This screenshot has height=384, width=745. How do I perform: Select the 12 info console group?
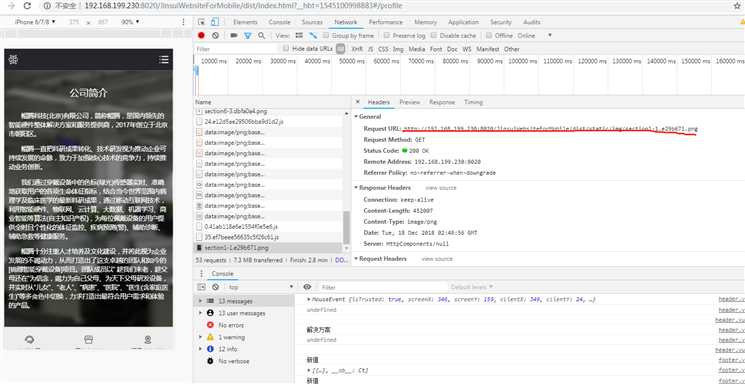point(244,349)
